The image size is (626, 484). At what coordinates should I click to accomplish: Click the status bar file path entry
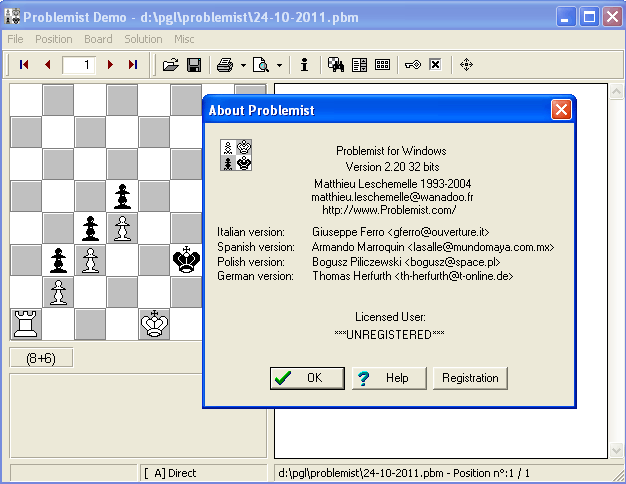pos(447,473)
